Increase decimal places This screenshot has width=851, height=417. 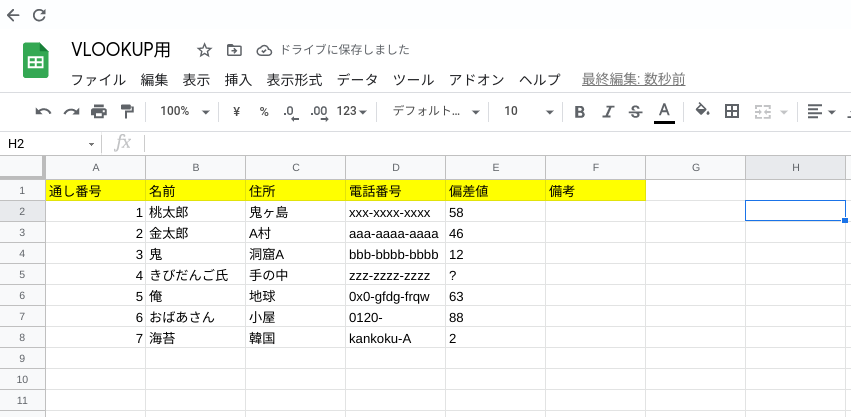(x=319, y=112)
